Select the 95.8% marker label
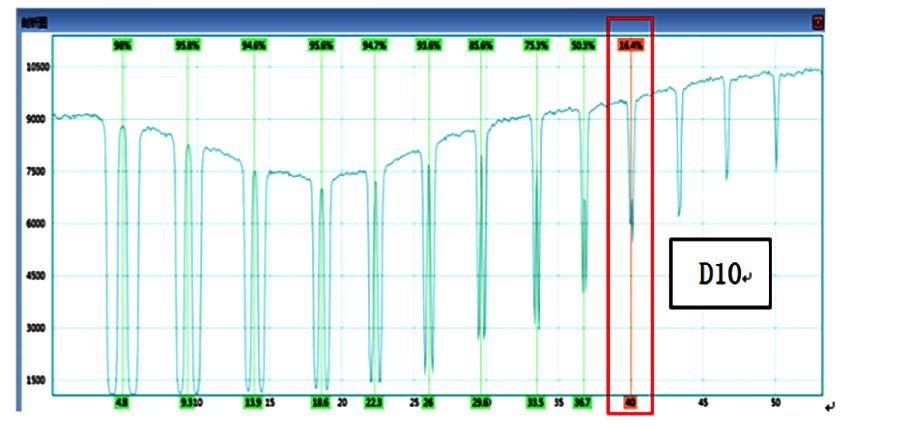This screenshot has width=911, height=428. 187,45
